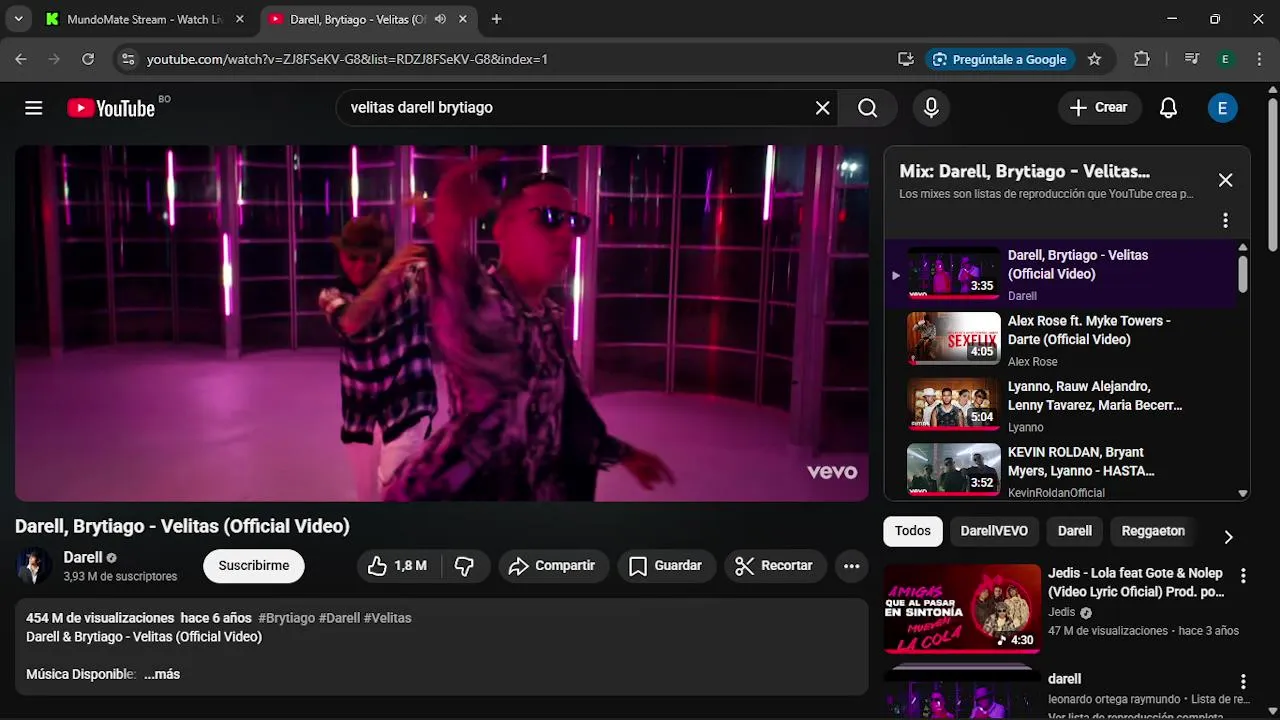
Task: Click Pregúntale a Google button
Action: (999, 59)
